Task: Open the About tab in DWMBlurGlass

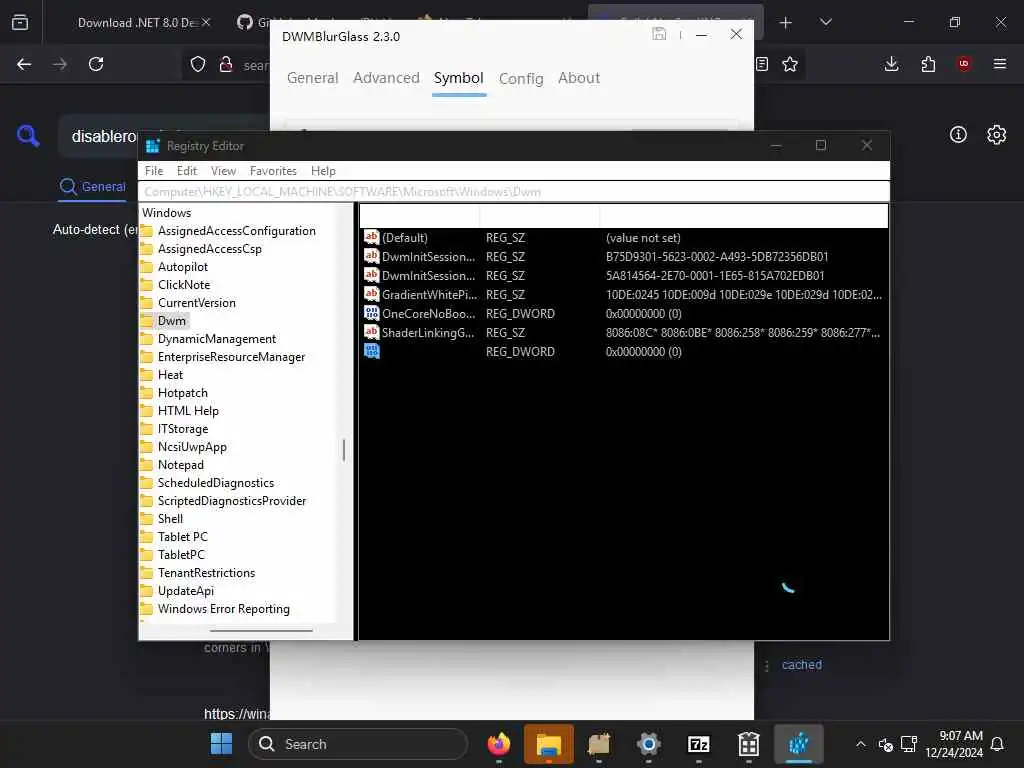Action: 579,78
